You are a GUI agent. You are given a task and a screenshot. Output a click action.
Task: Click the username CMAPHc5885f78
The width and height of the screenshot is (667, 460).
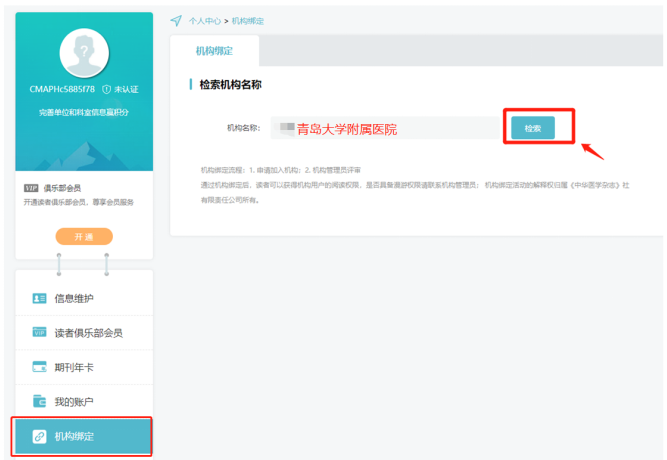pyautogui.click(x=62, y=90)
